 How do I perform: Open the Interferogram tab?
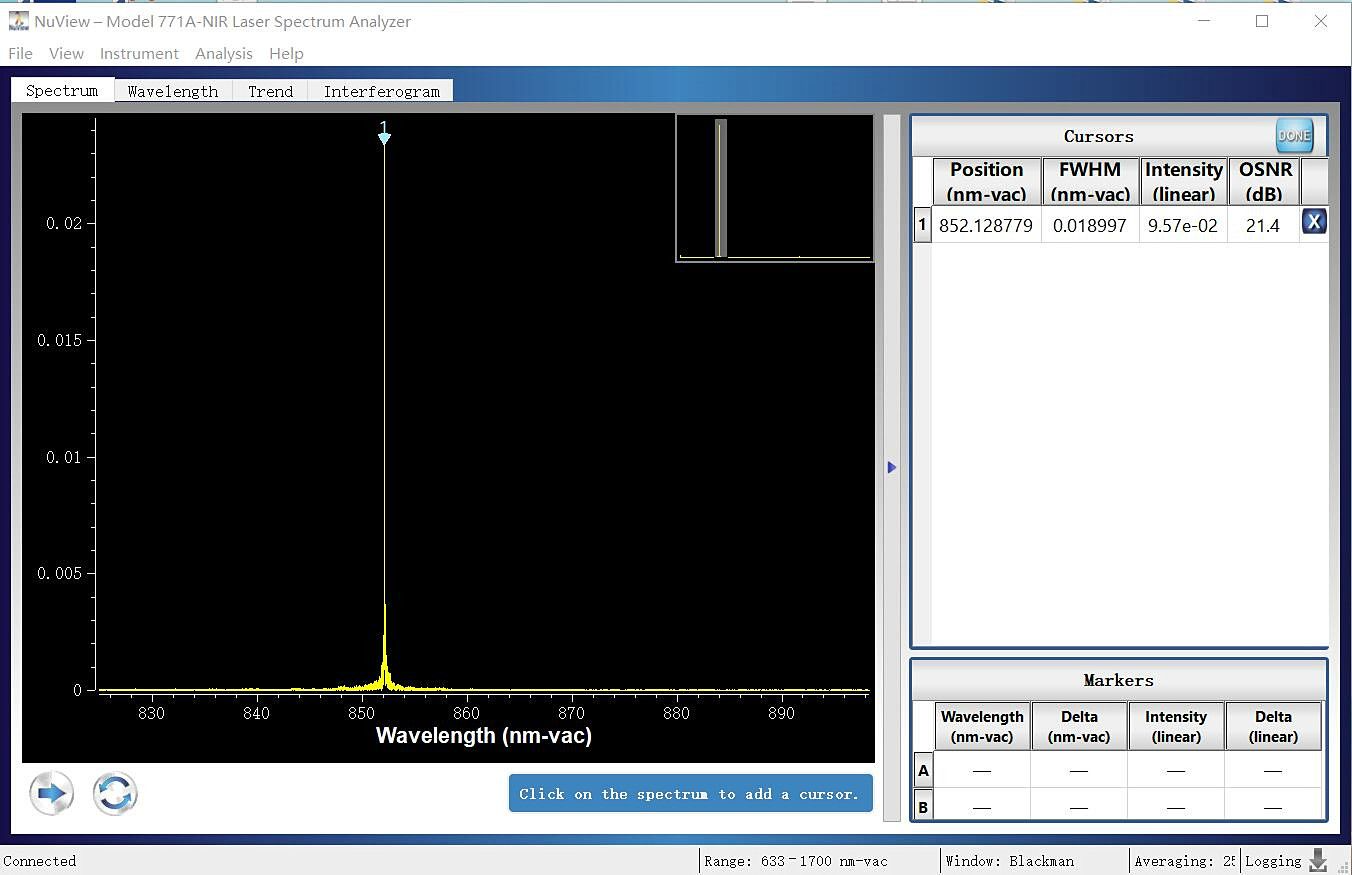(x=381, y=91)
